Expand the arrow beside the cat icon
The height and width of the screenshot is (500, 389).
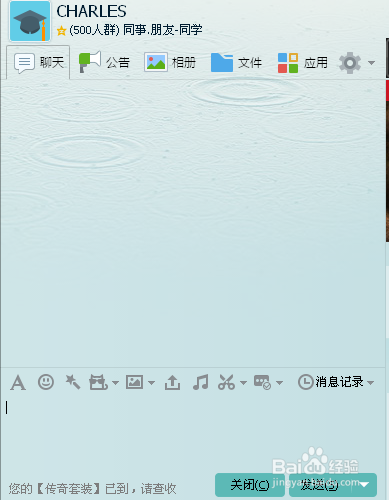coord(115,383)
